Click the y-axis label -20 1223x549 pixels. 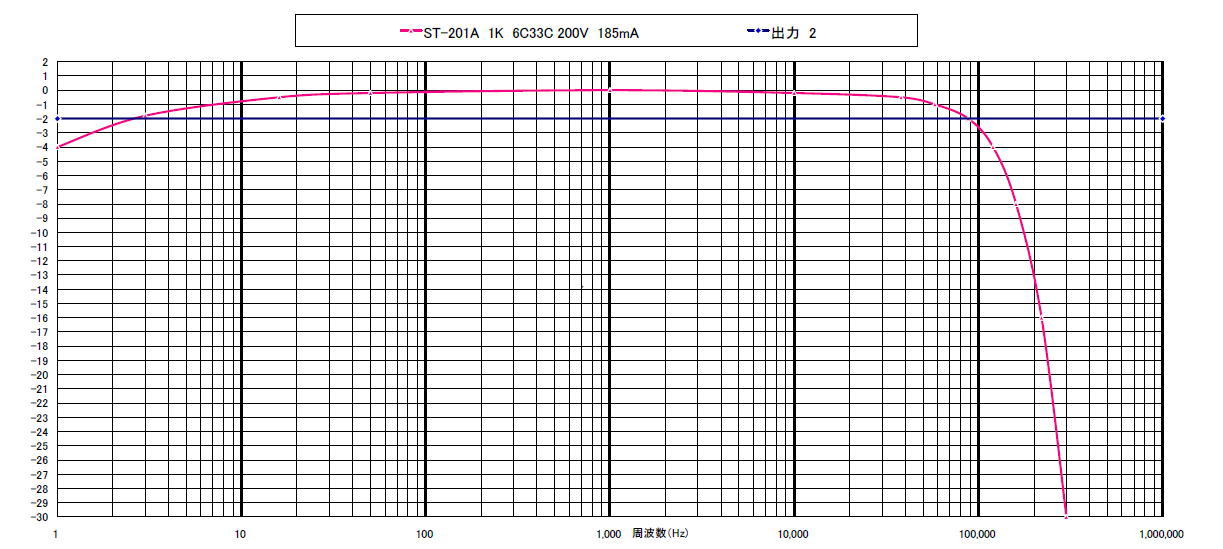[40, 375]
